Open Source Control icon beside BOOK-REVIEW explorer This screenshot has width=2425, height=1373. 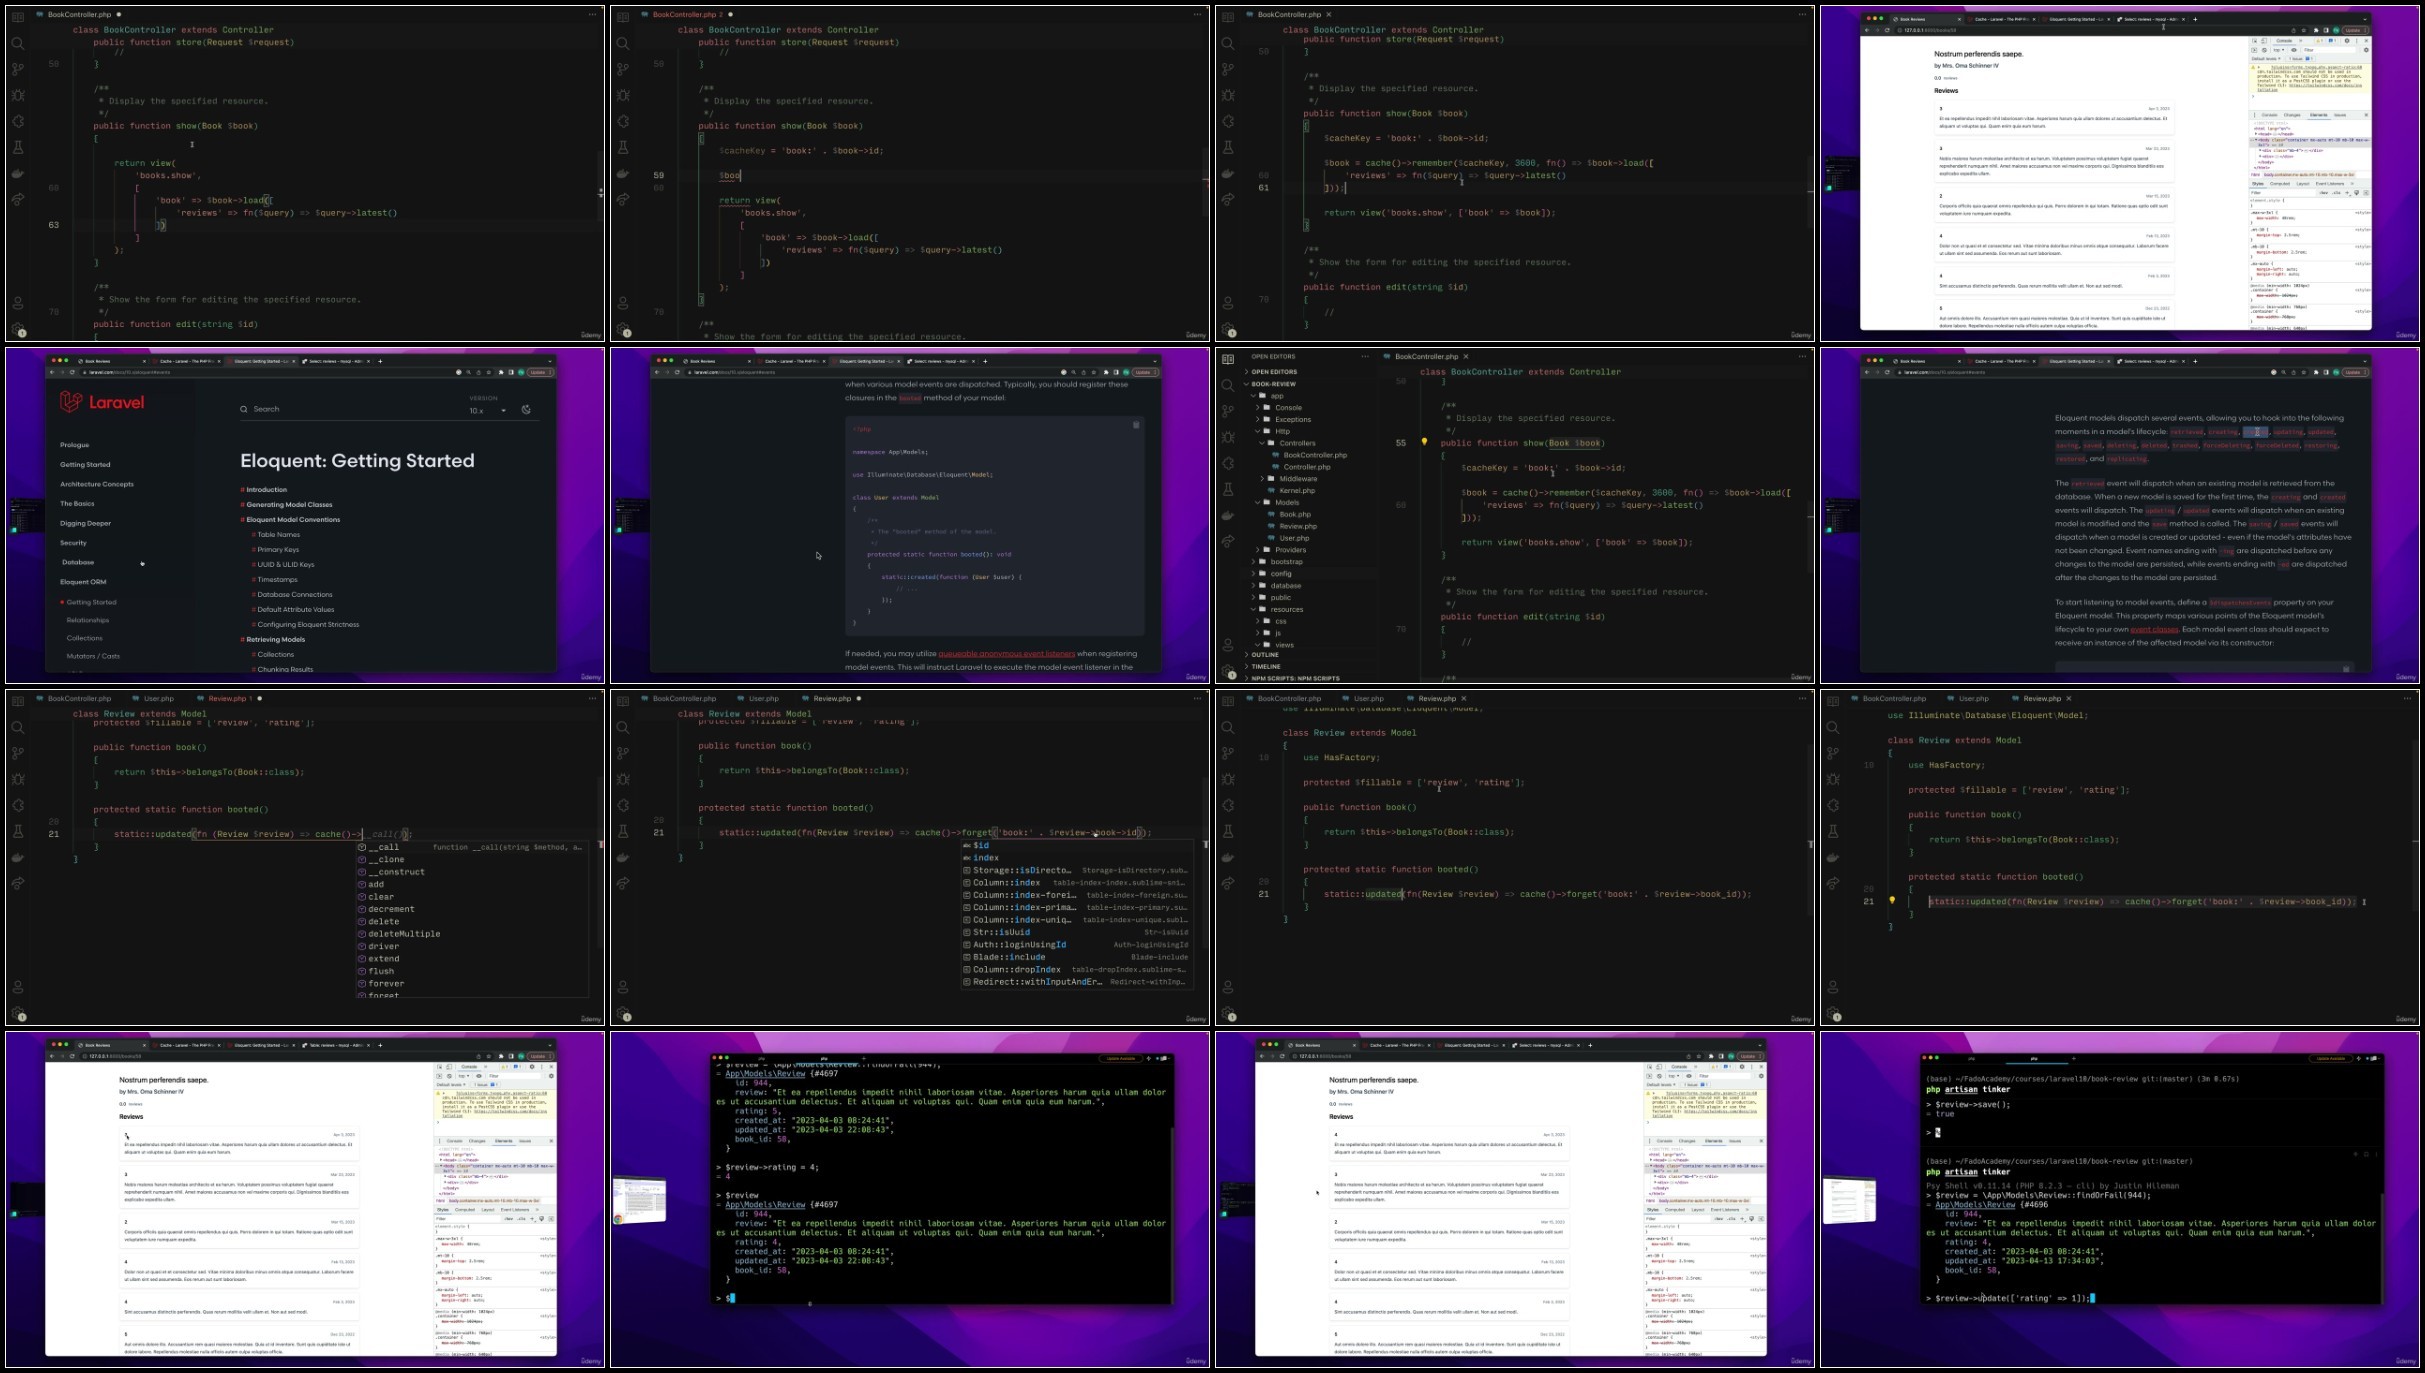click(x=1228, y=411)
